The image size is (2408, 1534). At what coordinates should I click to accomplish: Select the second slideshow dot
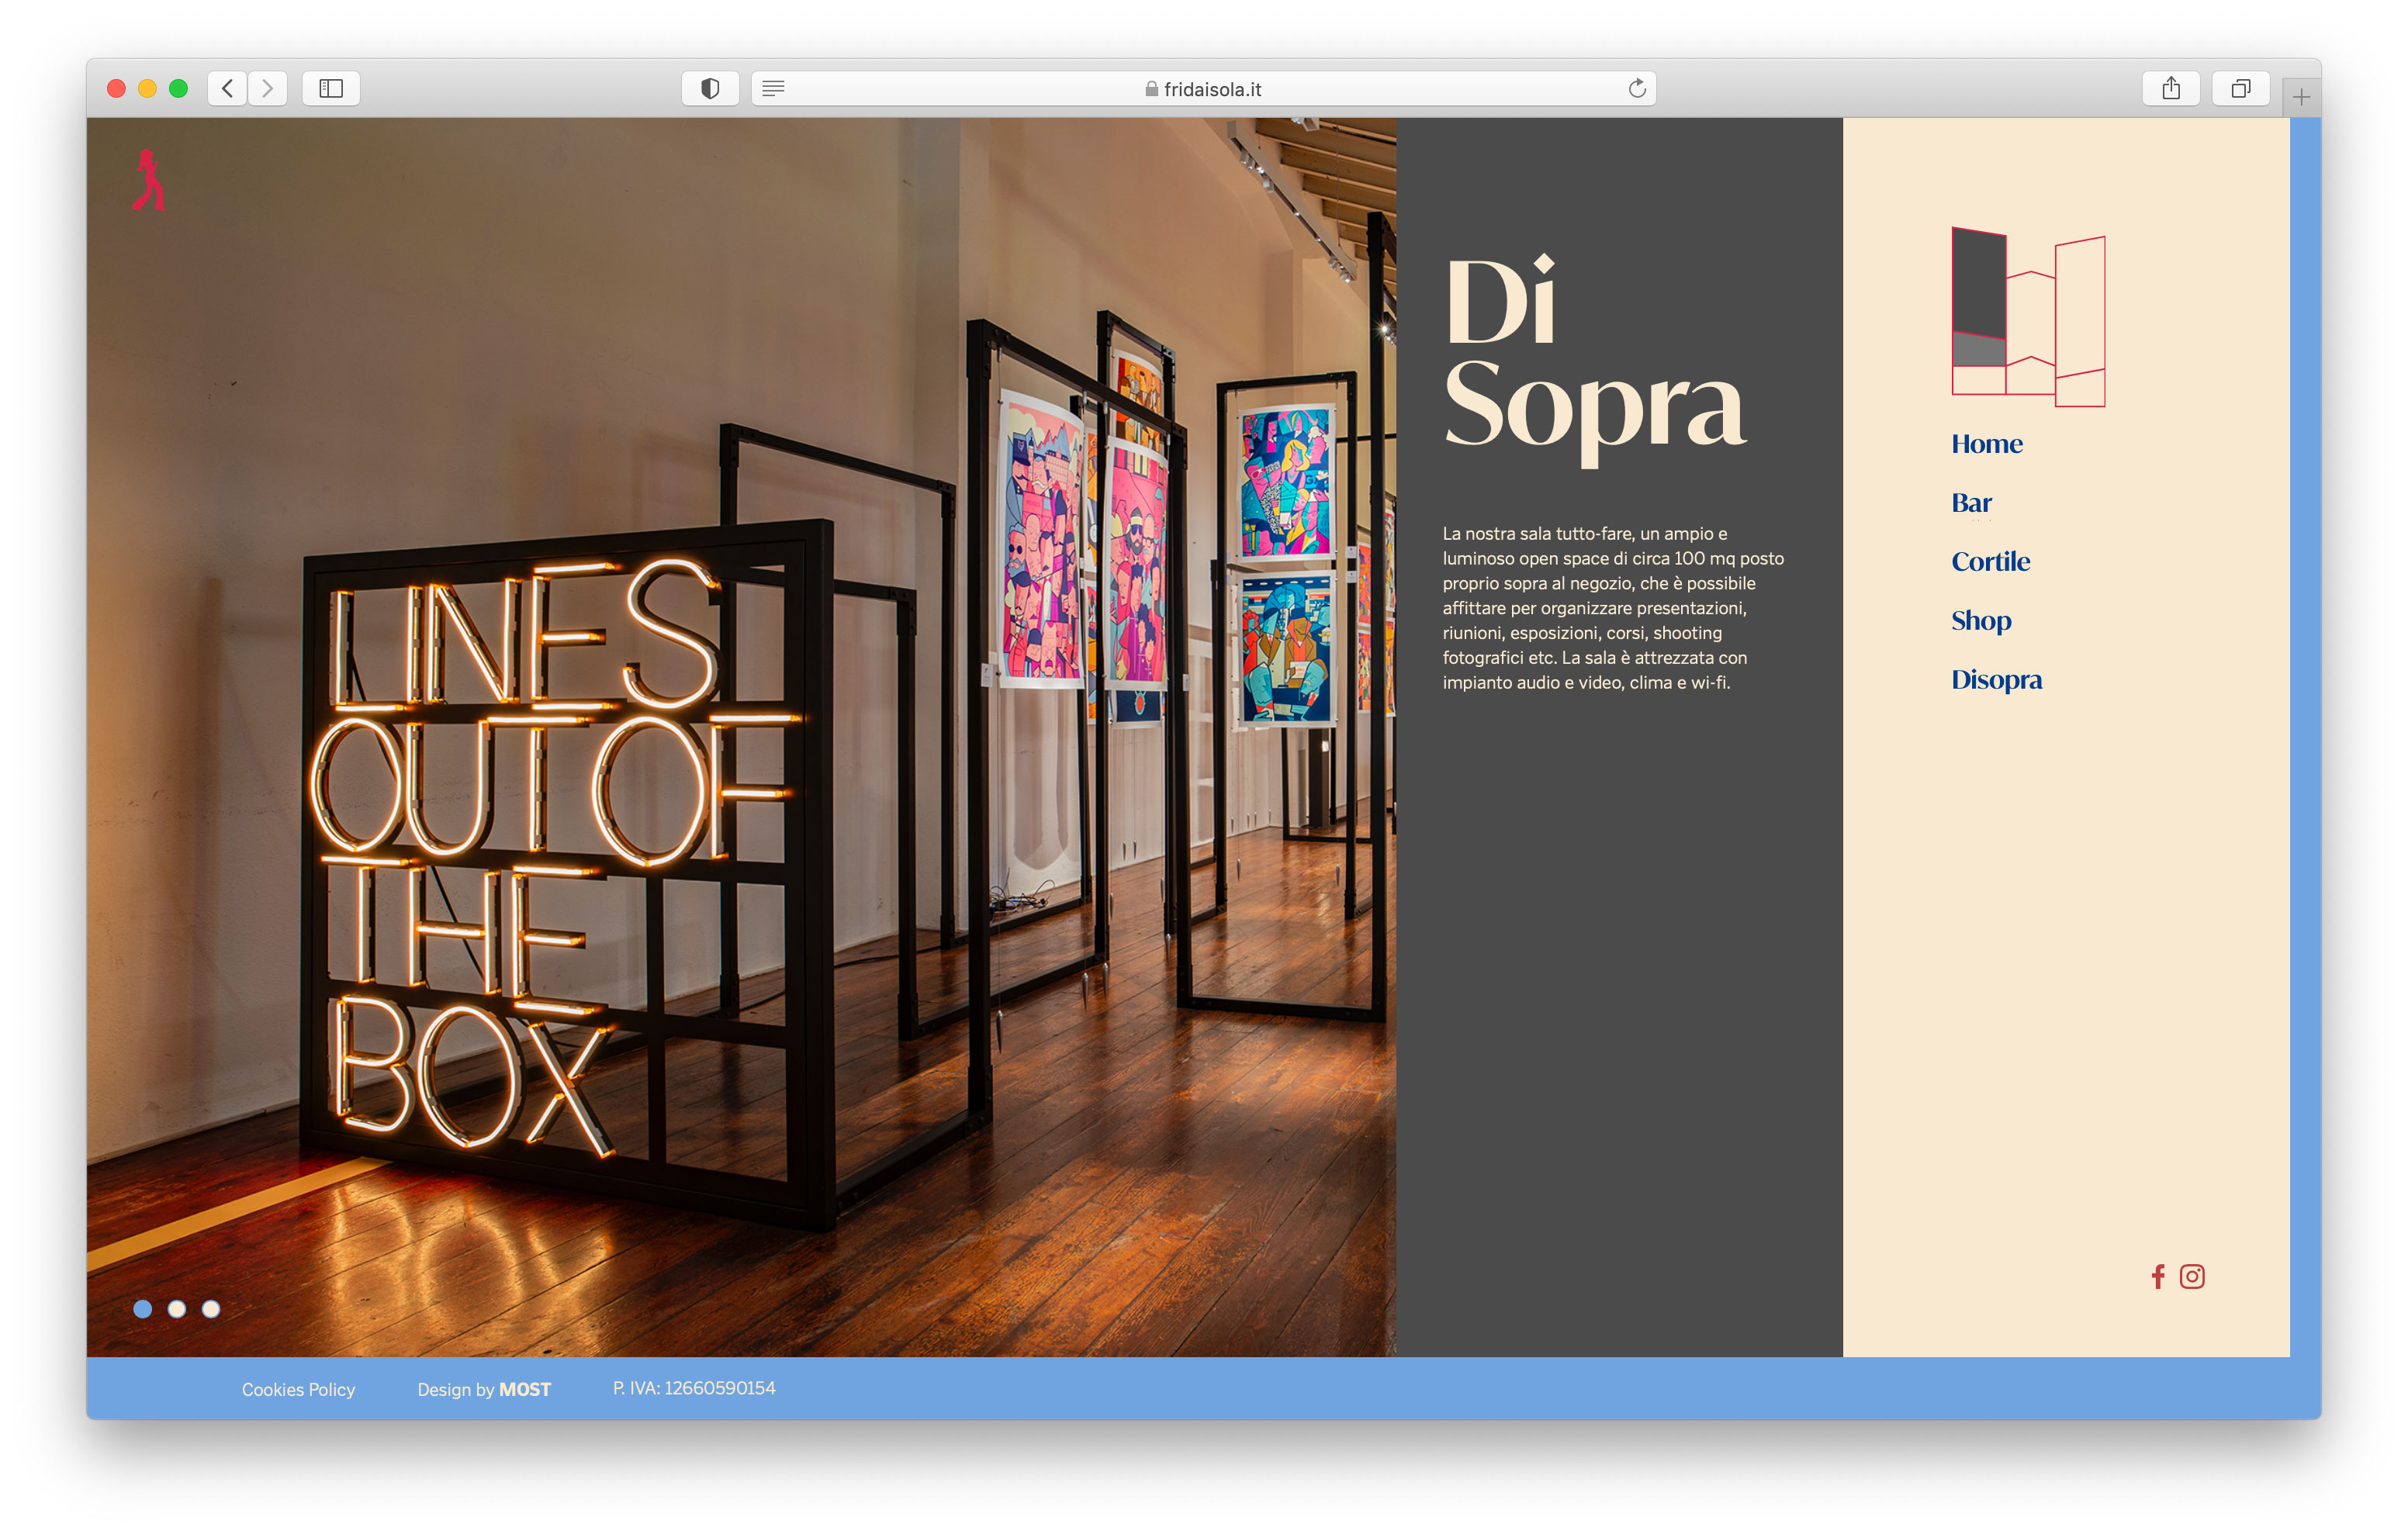point(177,1309)
